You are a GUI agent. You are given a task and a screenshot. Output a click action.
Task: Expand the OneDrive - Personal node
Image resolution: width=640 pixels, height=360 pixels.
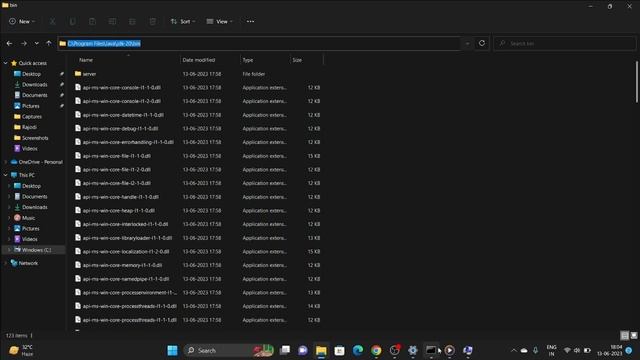tap(6, 162)
